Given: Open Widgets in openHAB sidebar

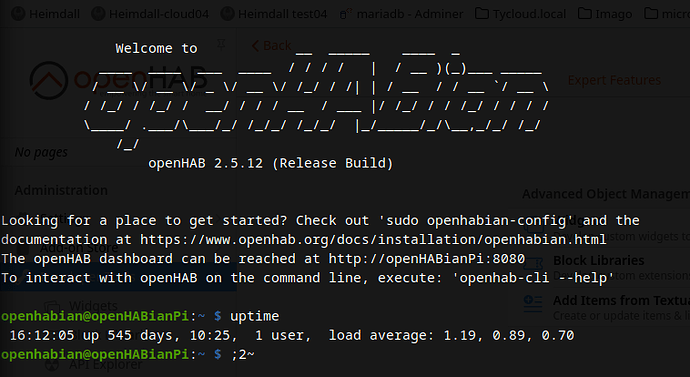Looking at the screenshot, I should coord(93,305).
